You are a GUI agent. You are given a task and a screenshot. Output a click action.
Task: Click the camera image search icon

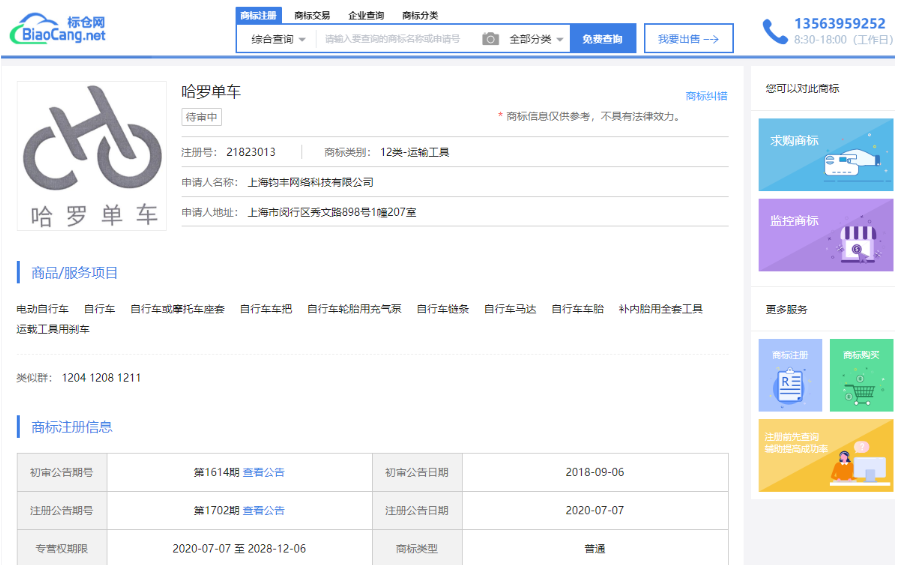(490, 39)
